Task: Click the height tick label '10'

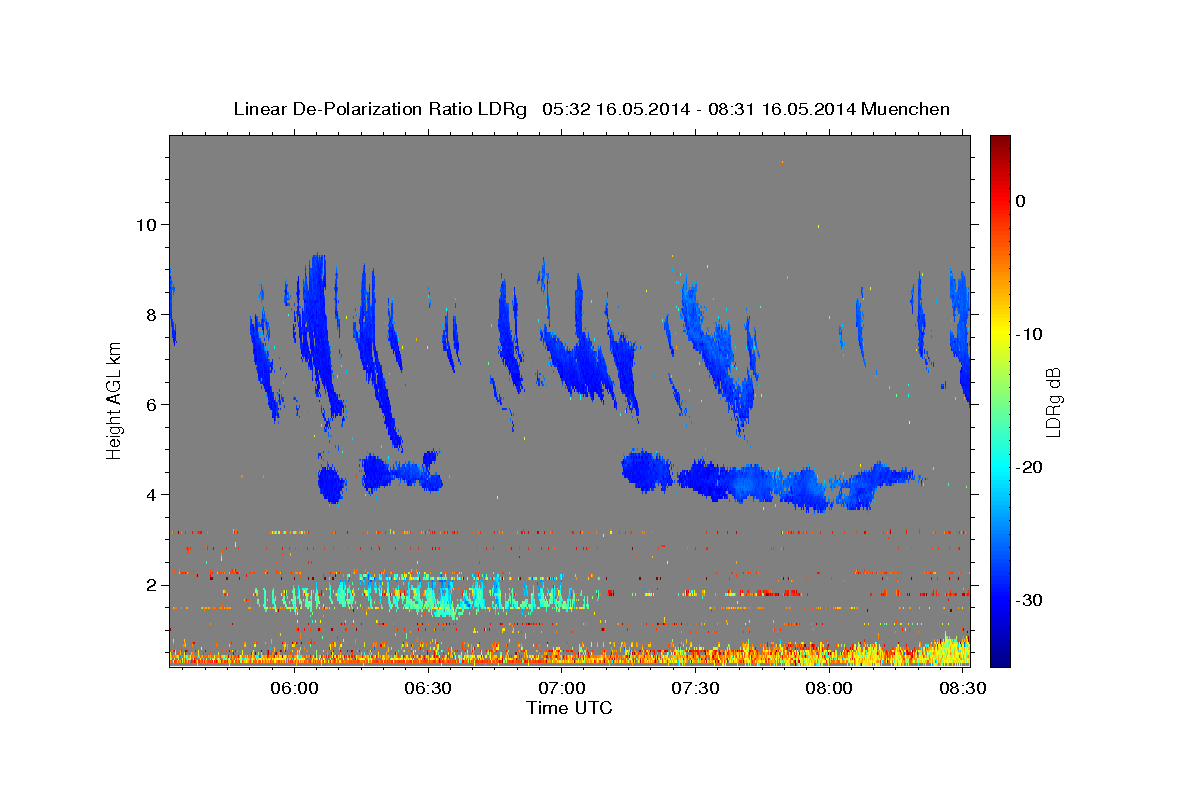Action: (x=146, y=224)
